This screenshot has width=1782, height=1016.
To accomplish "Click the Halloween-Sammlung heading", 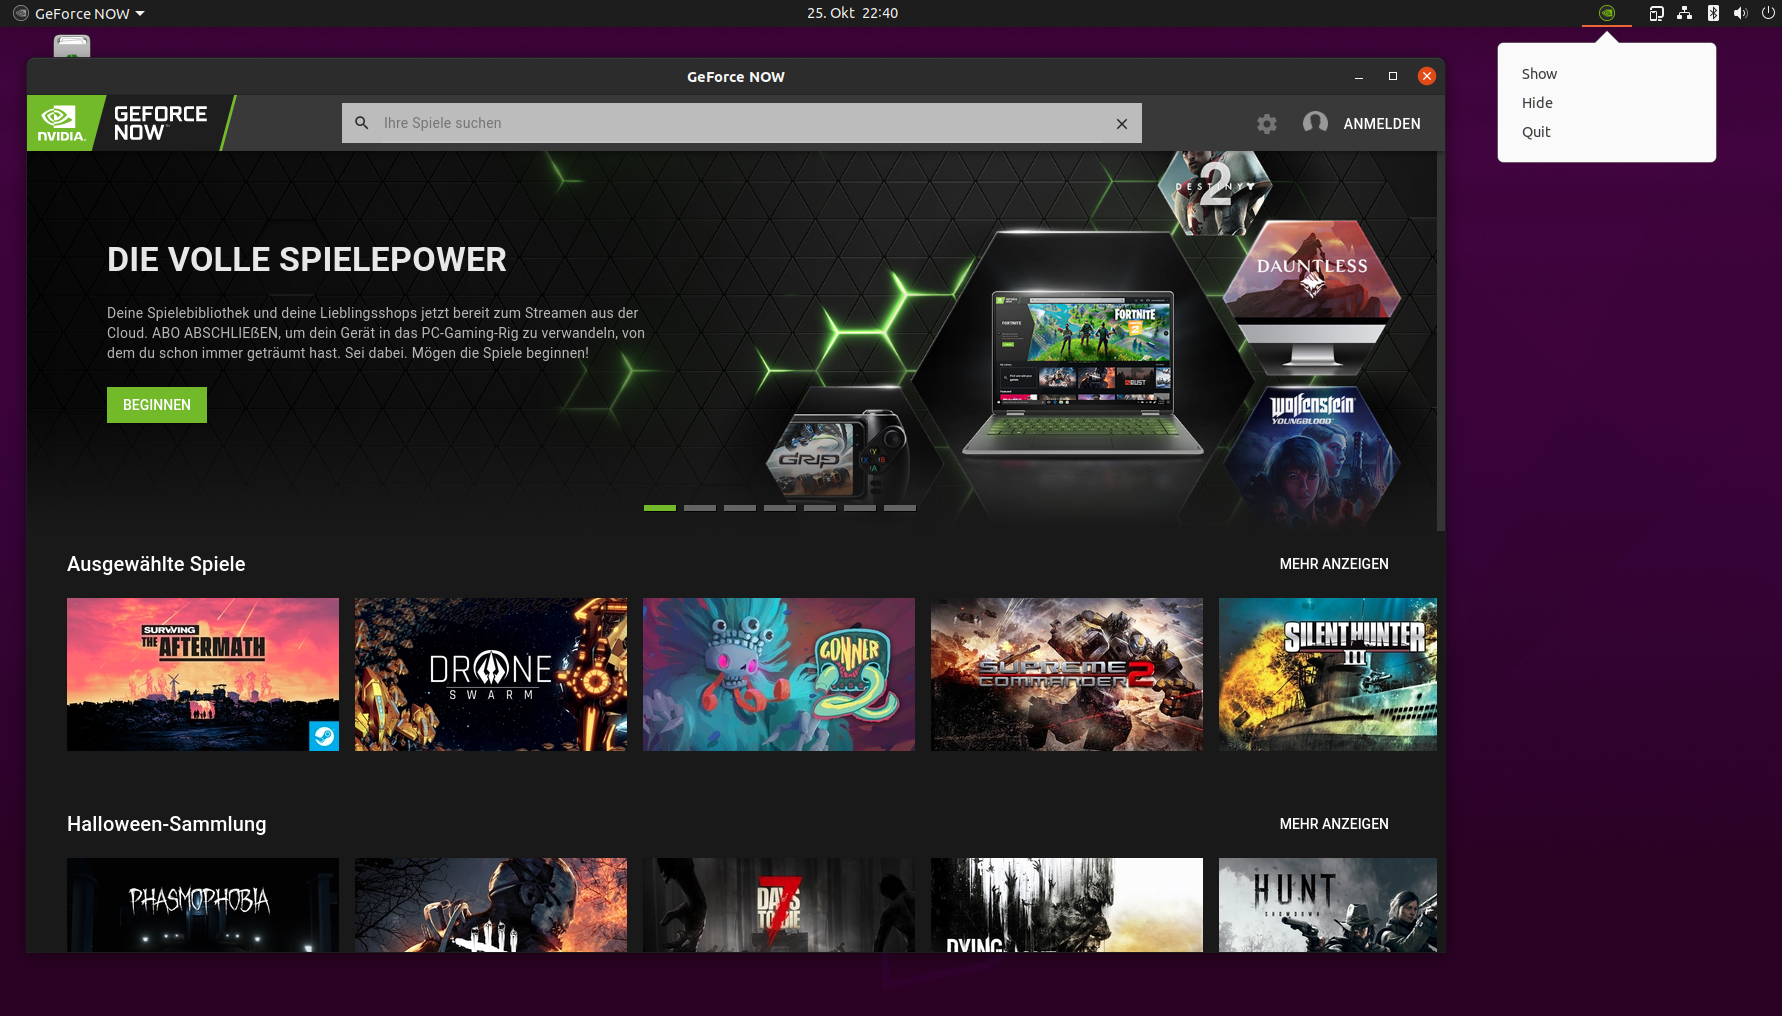I will click(x=167, y=824).
